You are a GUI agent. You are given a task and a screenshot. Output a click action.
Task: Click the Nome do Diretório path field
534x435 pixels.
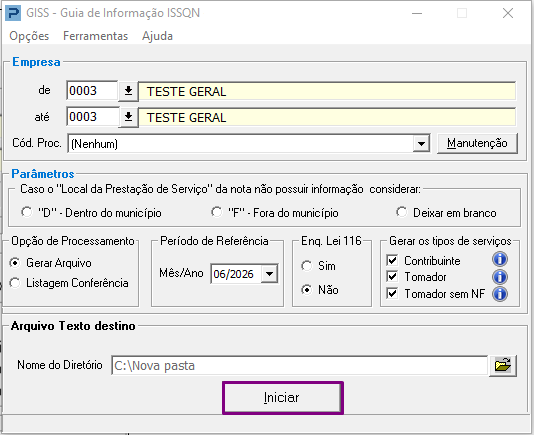[300, 366]
